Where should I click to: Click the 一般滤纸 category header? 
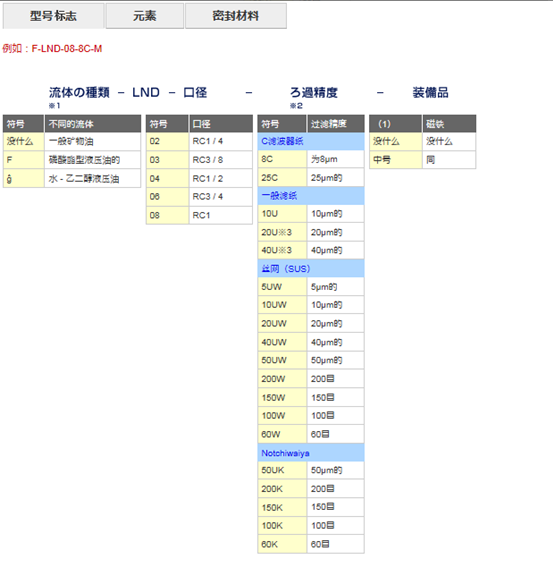pyautogui.click(x=311, y=196)
